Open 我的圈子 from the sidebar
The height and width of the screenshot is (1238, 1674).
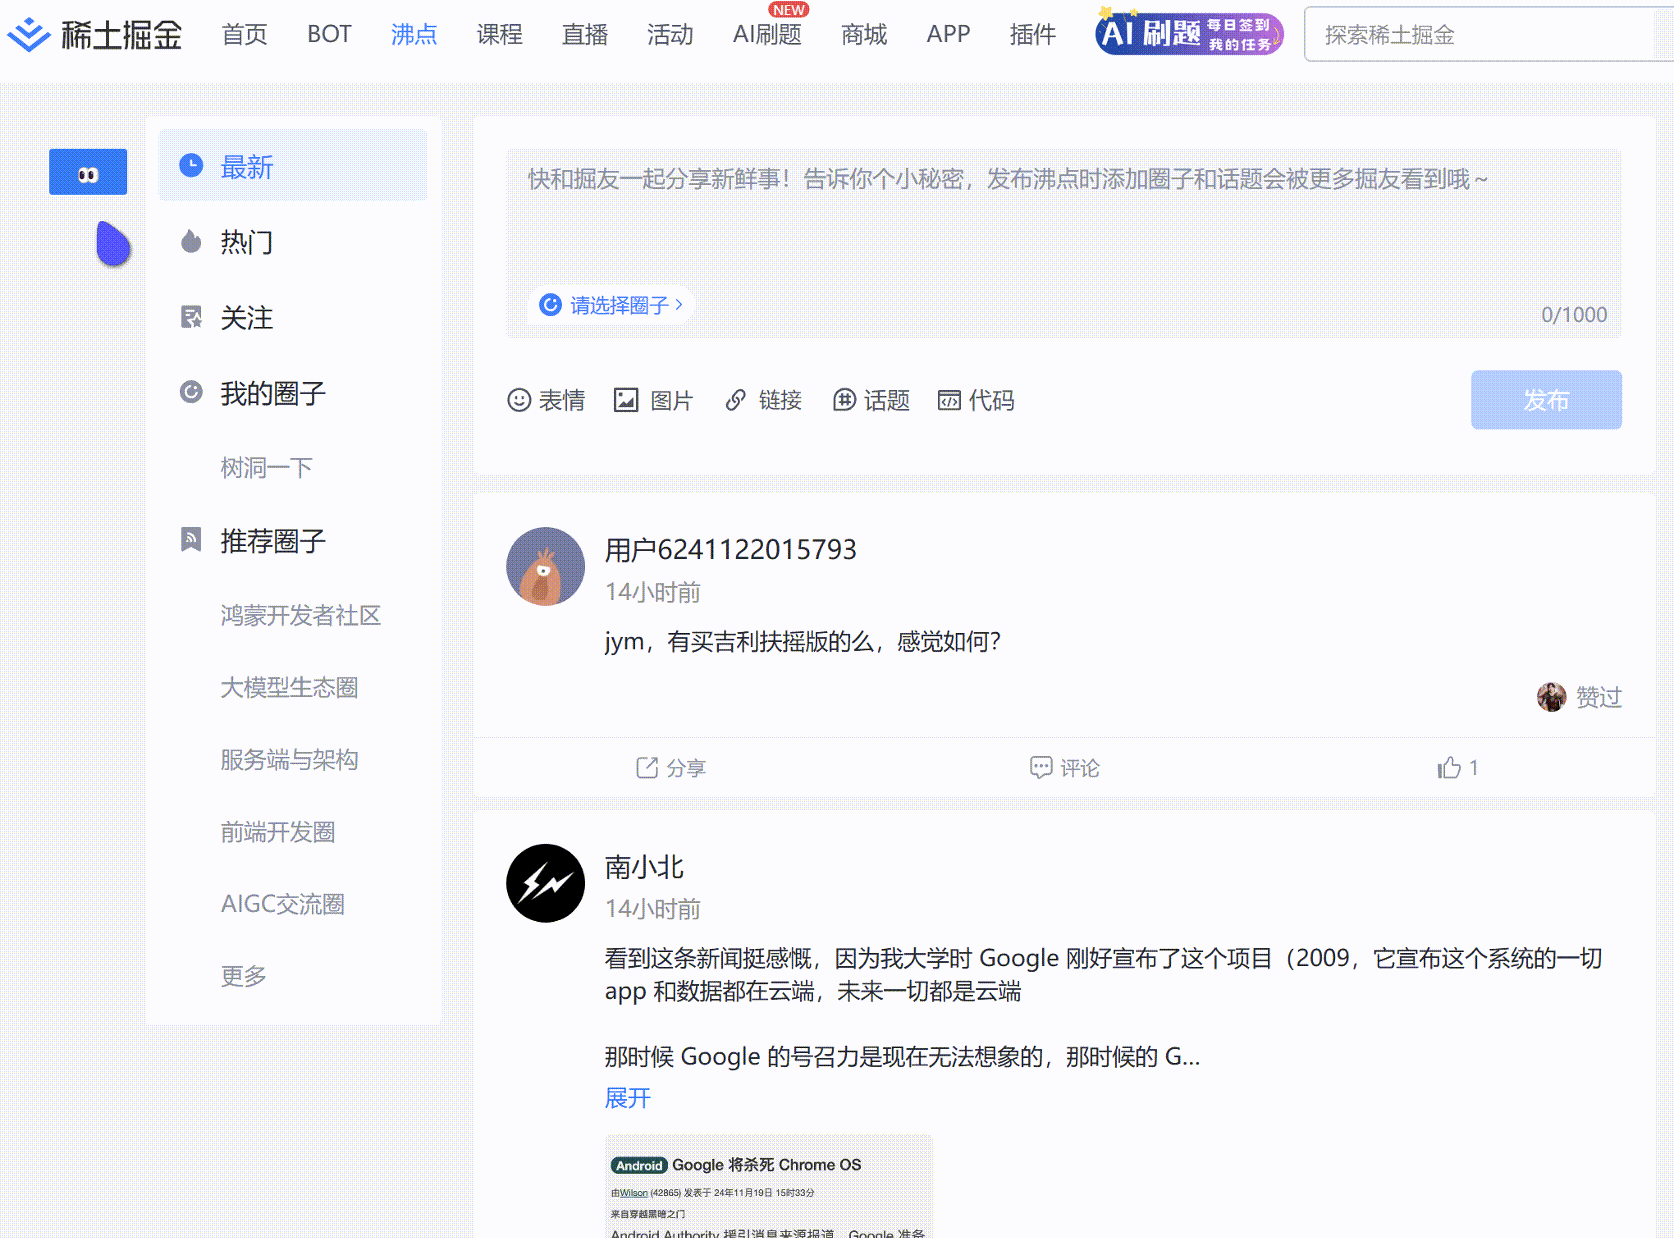click(x=271, y=393)
